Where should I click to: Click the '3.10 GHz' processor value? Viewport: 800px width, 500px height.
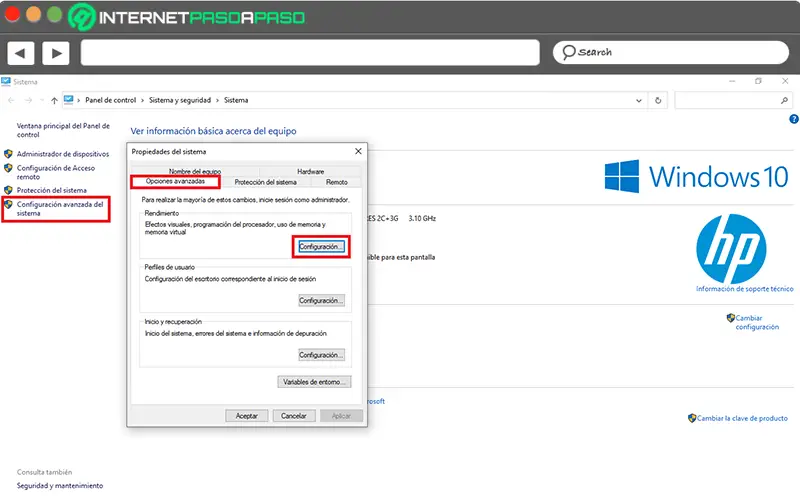[x=422, y=218]
